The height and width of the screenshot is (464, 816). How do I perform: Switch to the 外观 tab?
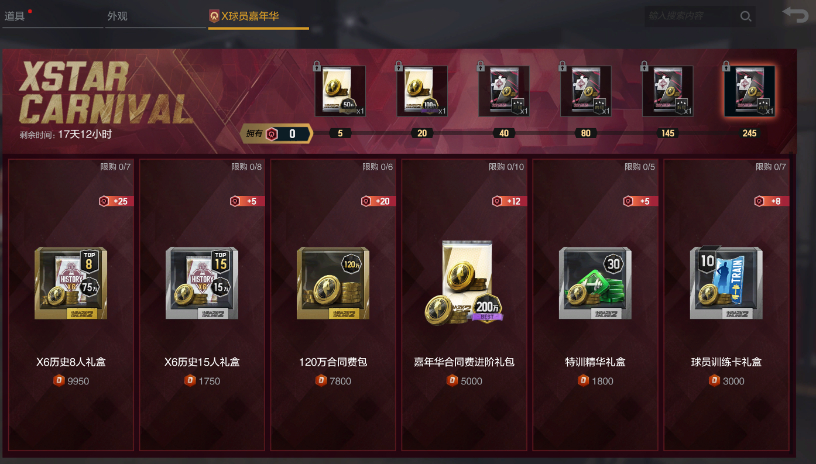117,16
